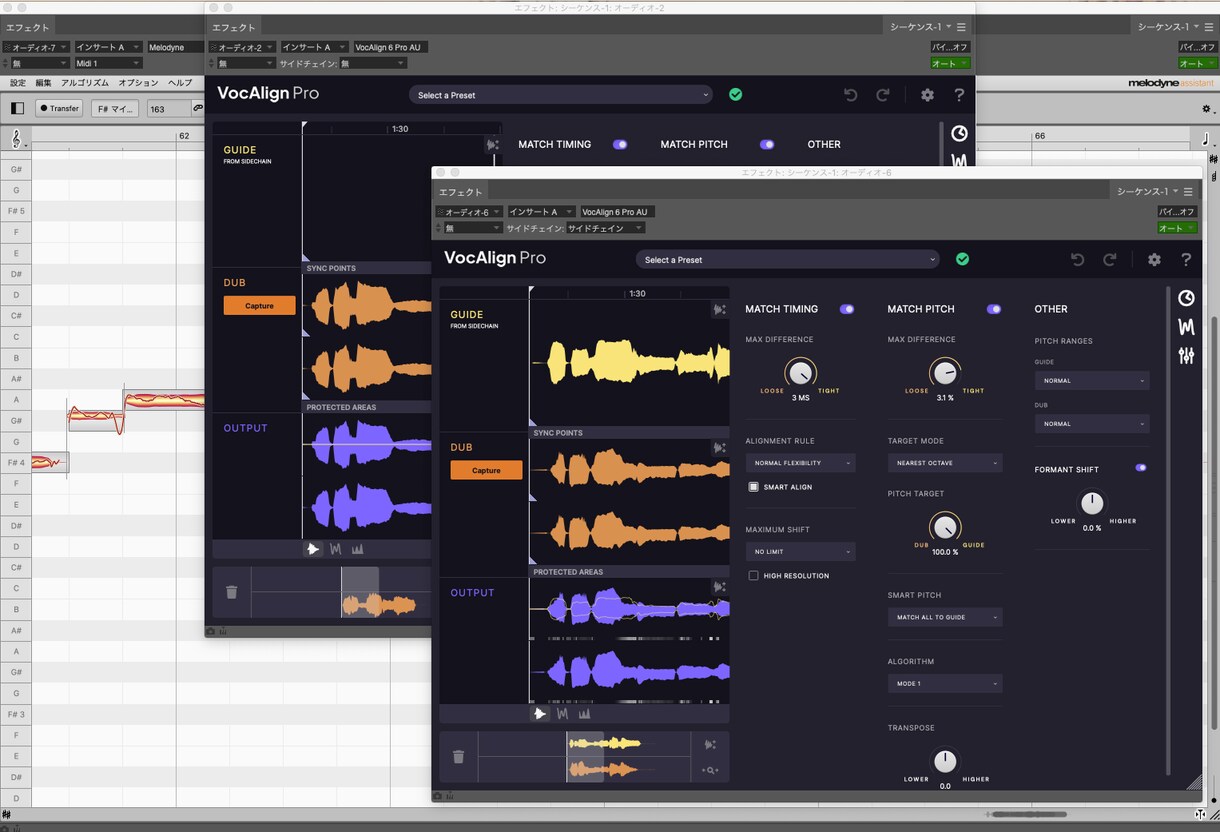Viewport: 1220px width, 832px height.
Task: Click オート button in front effect window
Action: click(x=1177, y=228)
